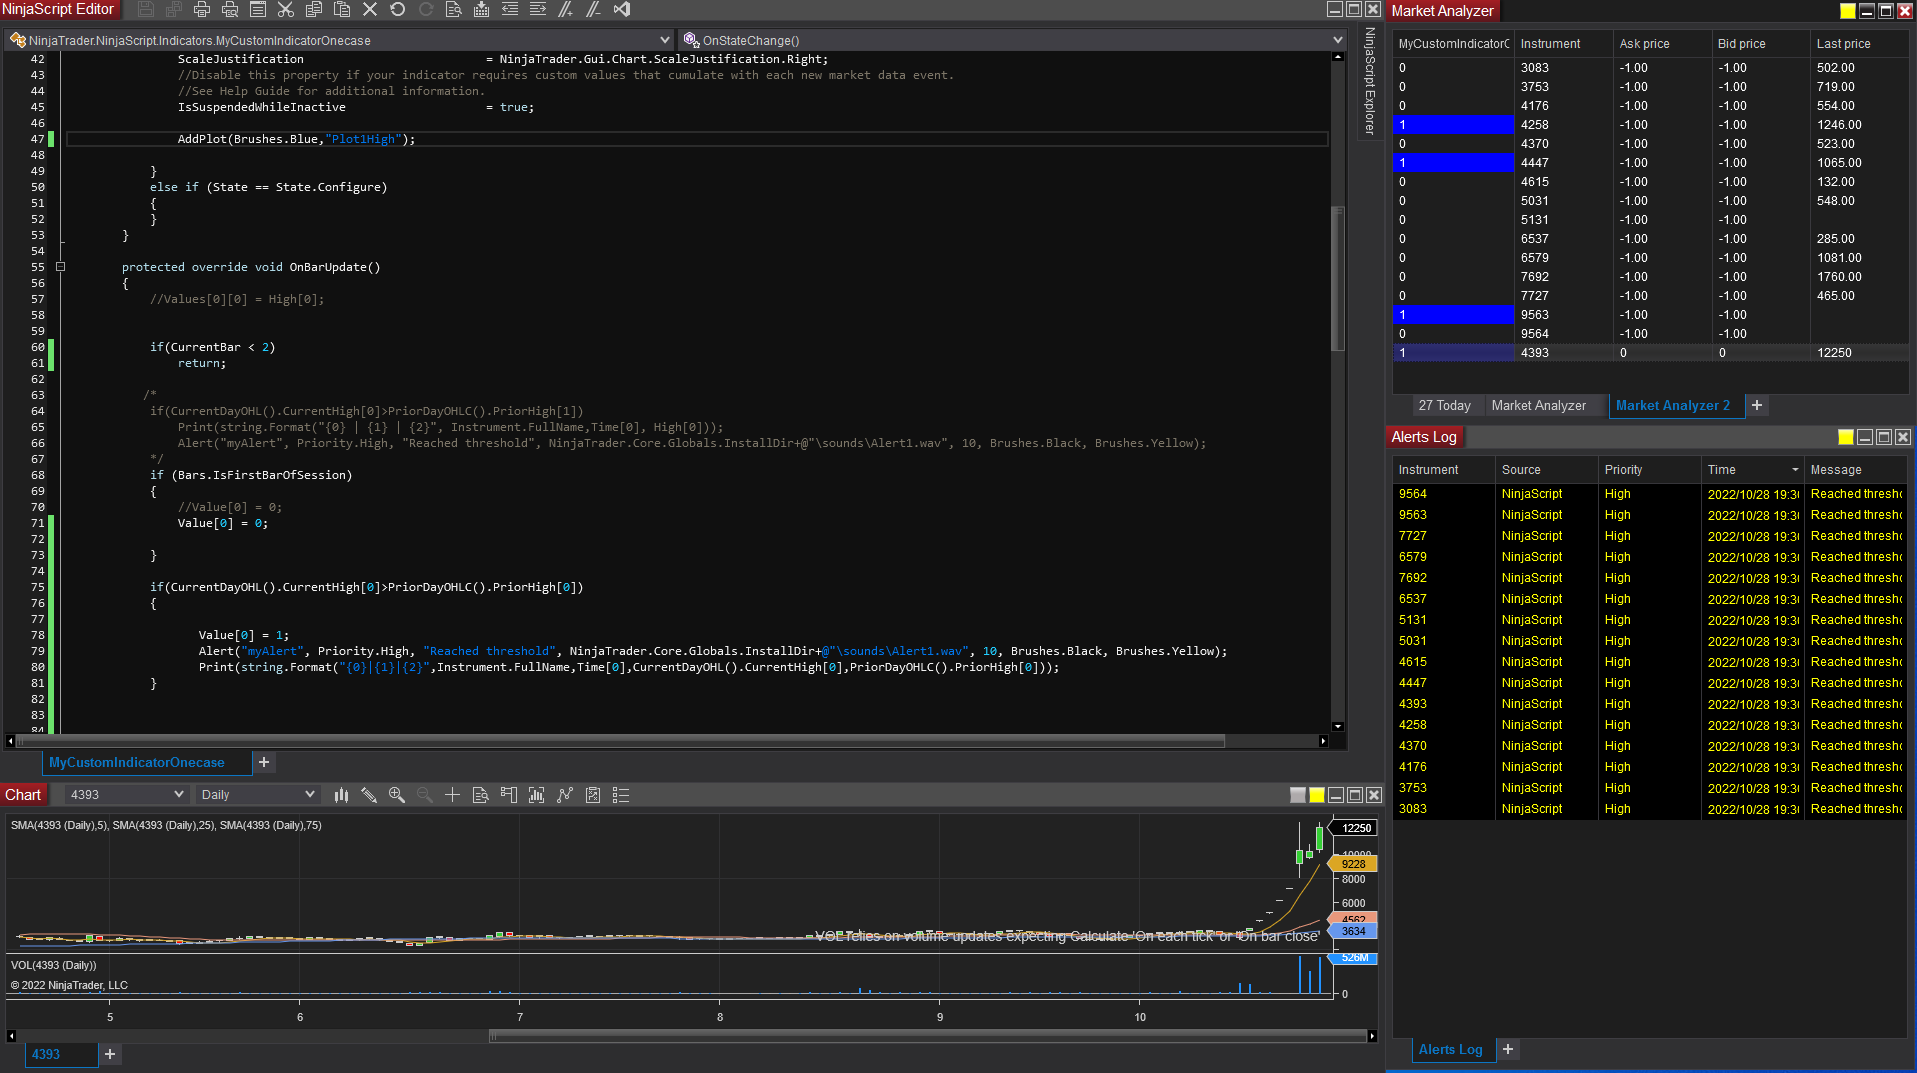
Task: Click yellow link button in Alerts Log
Action: (x=1846, y=437)
